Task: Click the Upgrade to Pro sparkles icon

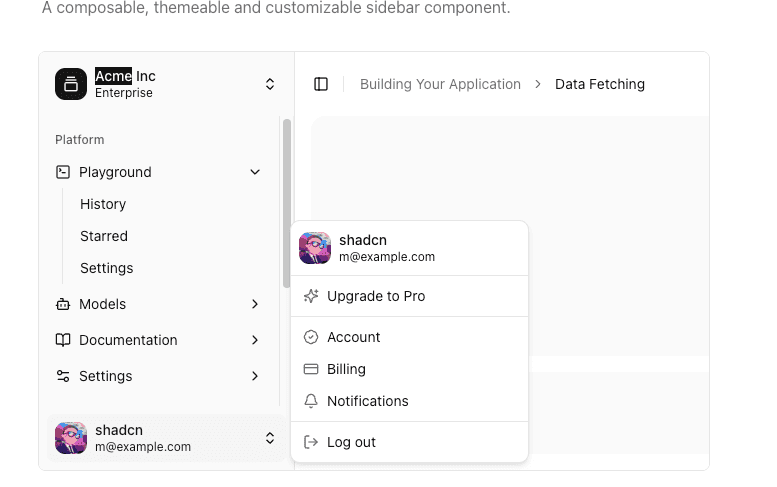Action: pyautogui.click(x=311, y=296)
